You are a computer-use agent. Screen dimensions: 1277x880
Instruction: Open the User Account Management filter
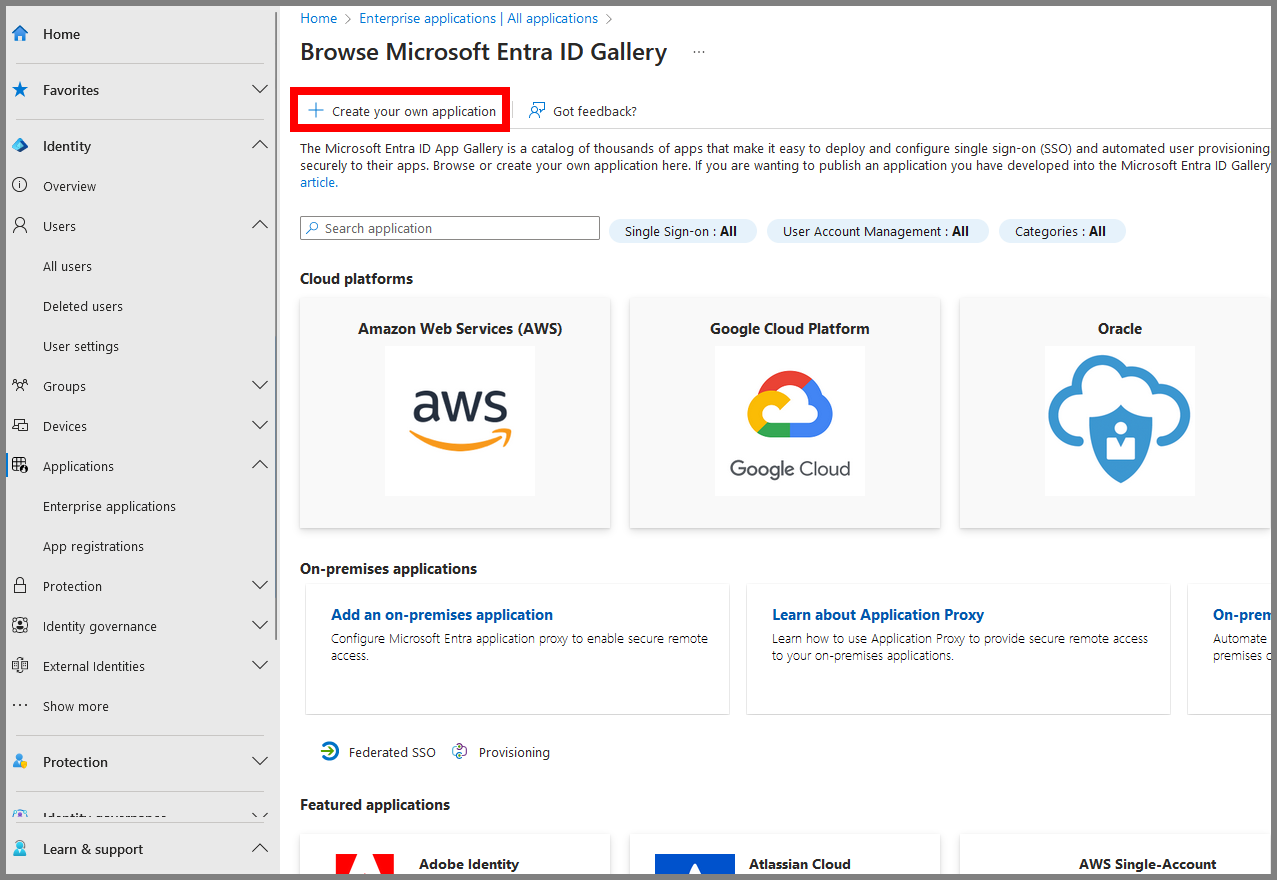pos(877,231)
